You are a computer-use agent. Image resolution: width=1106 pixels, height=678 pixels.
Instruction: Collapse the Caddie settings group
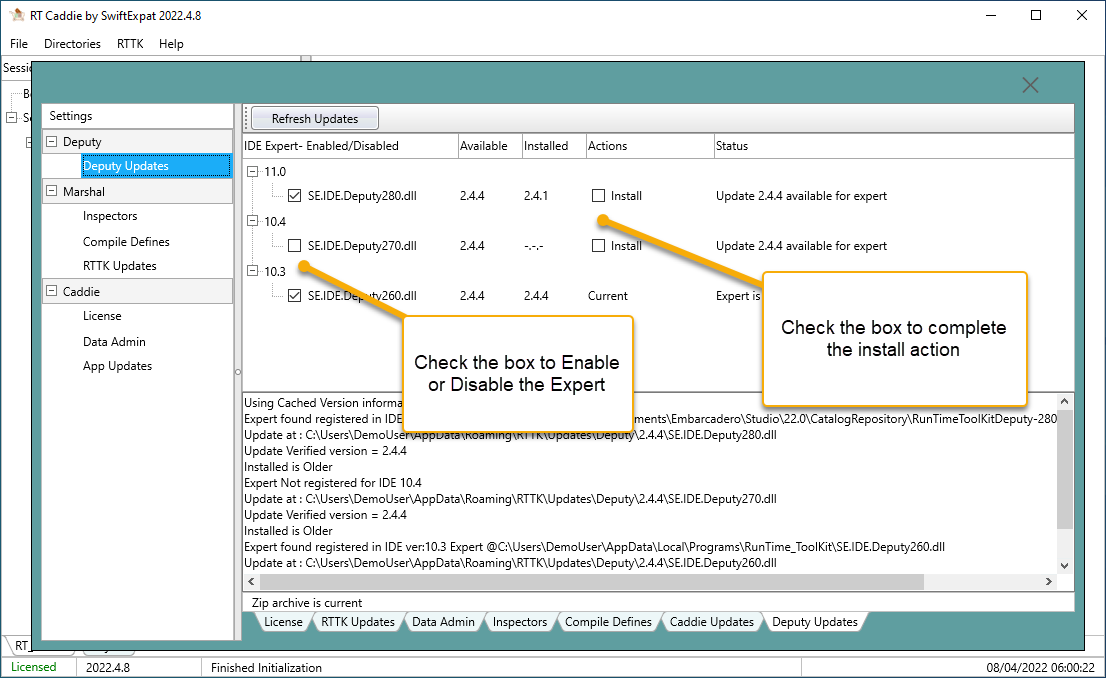click(x=52, y=292)
